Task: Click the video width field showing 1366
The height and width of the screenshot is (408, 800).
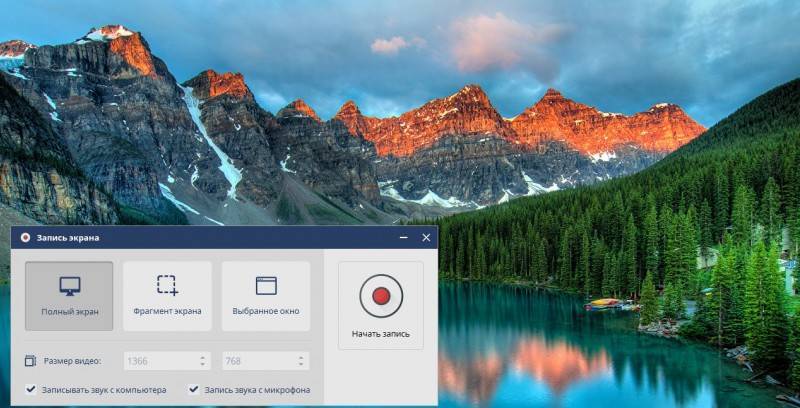Action: [x=167, y=361]
